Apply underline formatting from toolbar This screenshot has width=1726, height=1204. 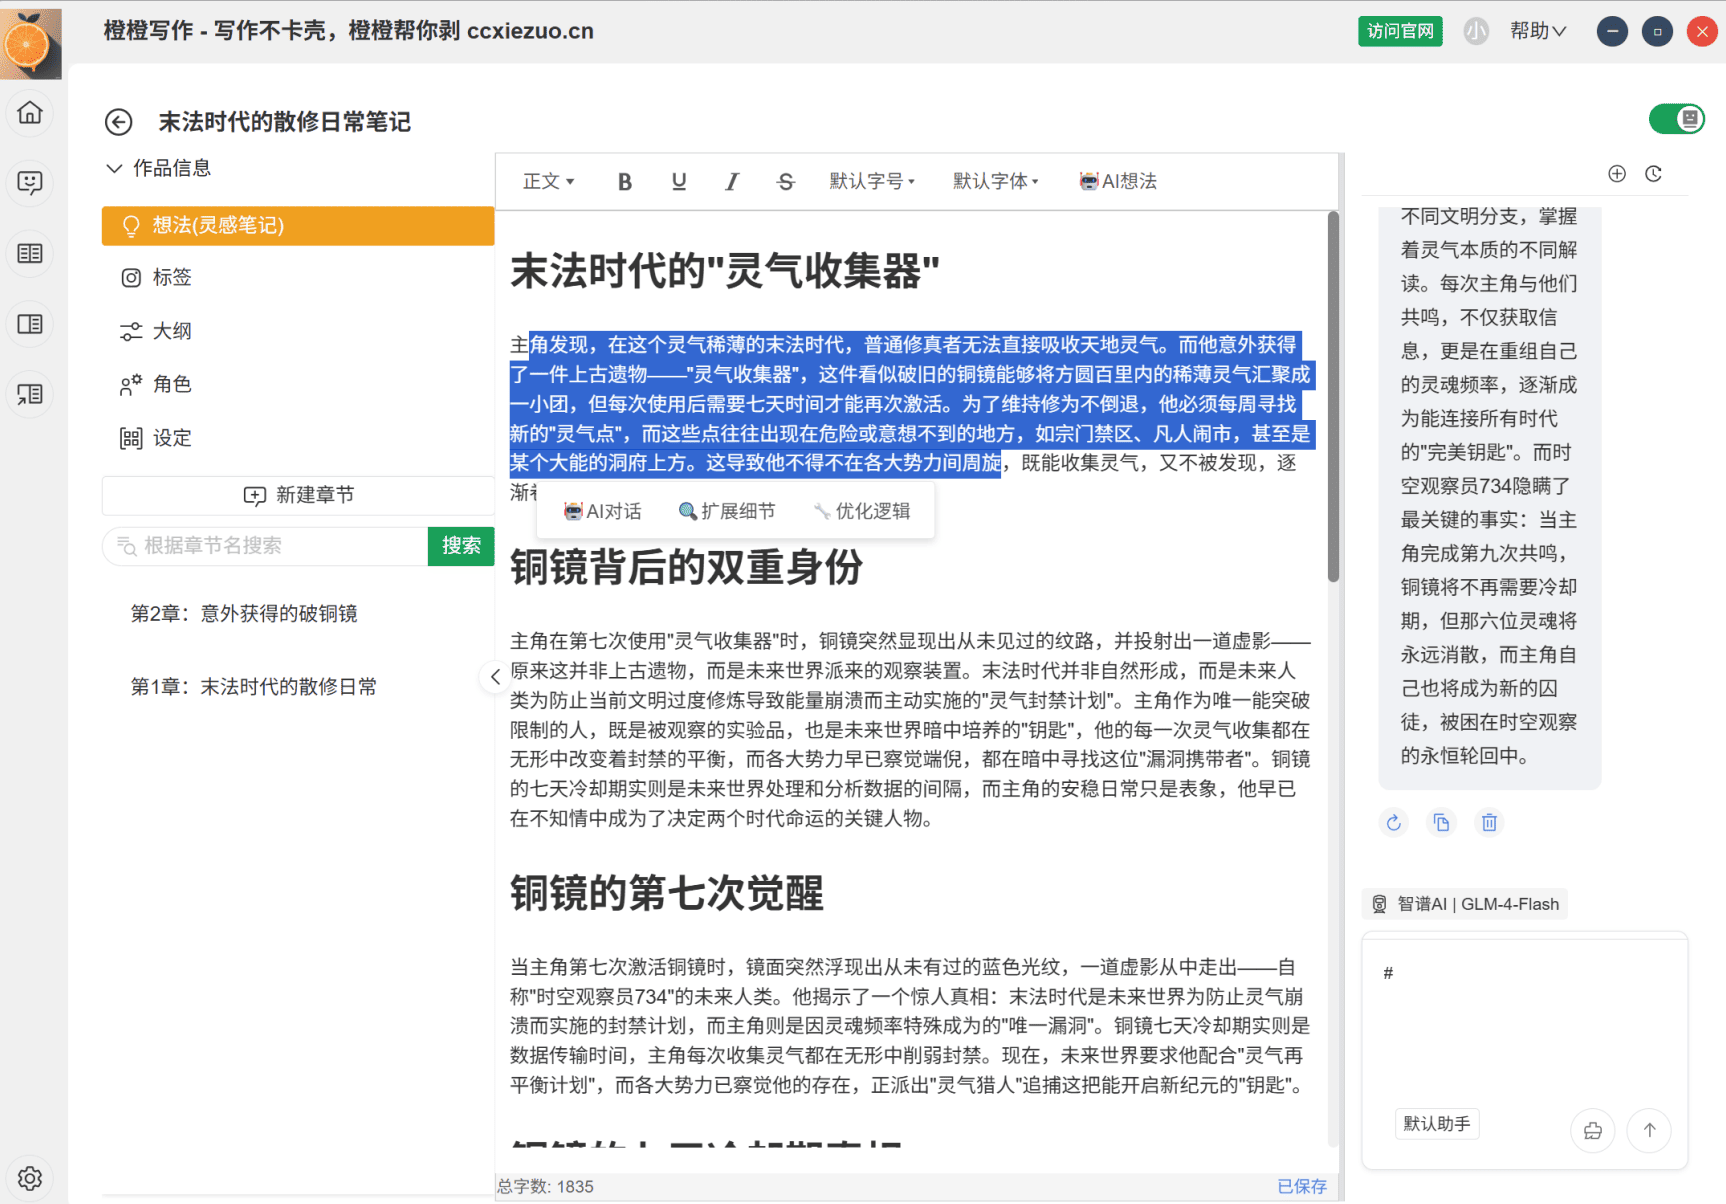point(679,181)
